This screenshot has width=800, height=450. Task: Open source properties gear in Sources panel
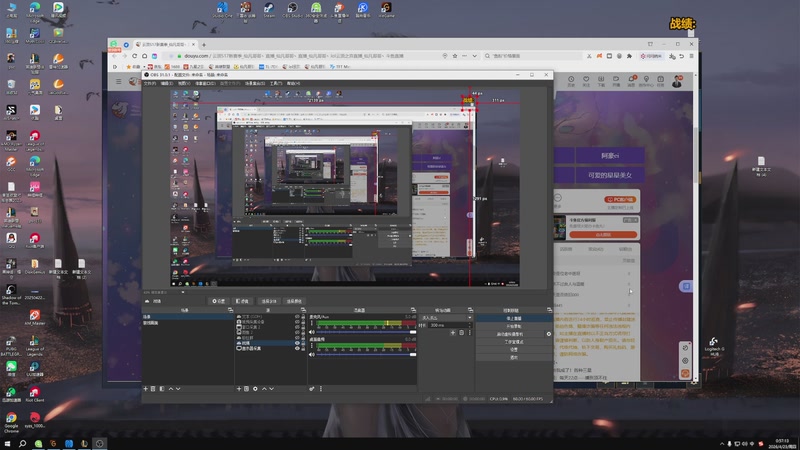[x=256, y=388]
